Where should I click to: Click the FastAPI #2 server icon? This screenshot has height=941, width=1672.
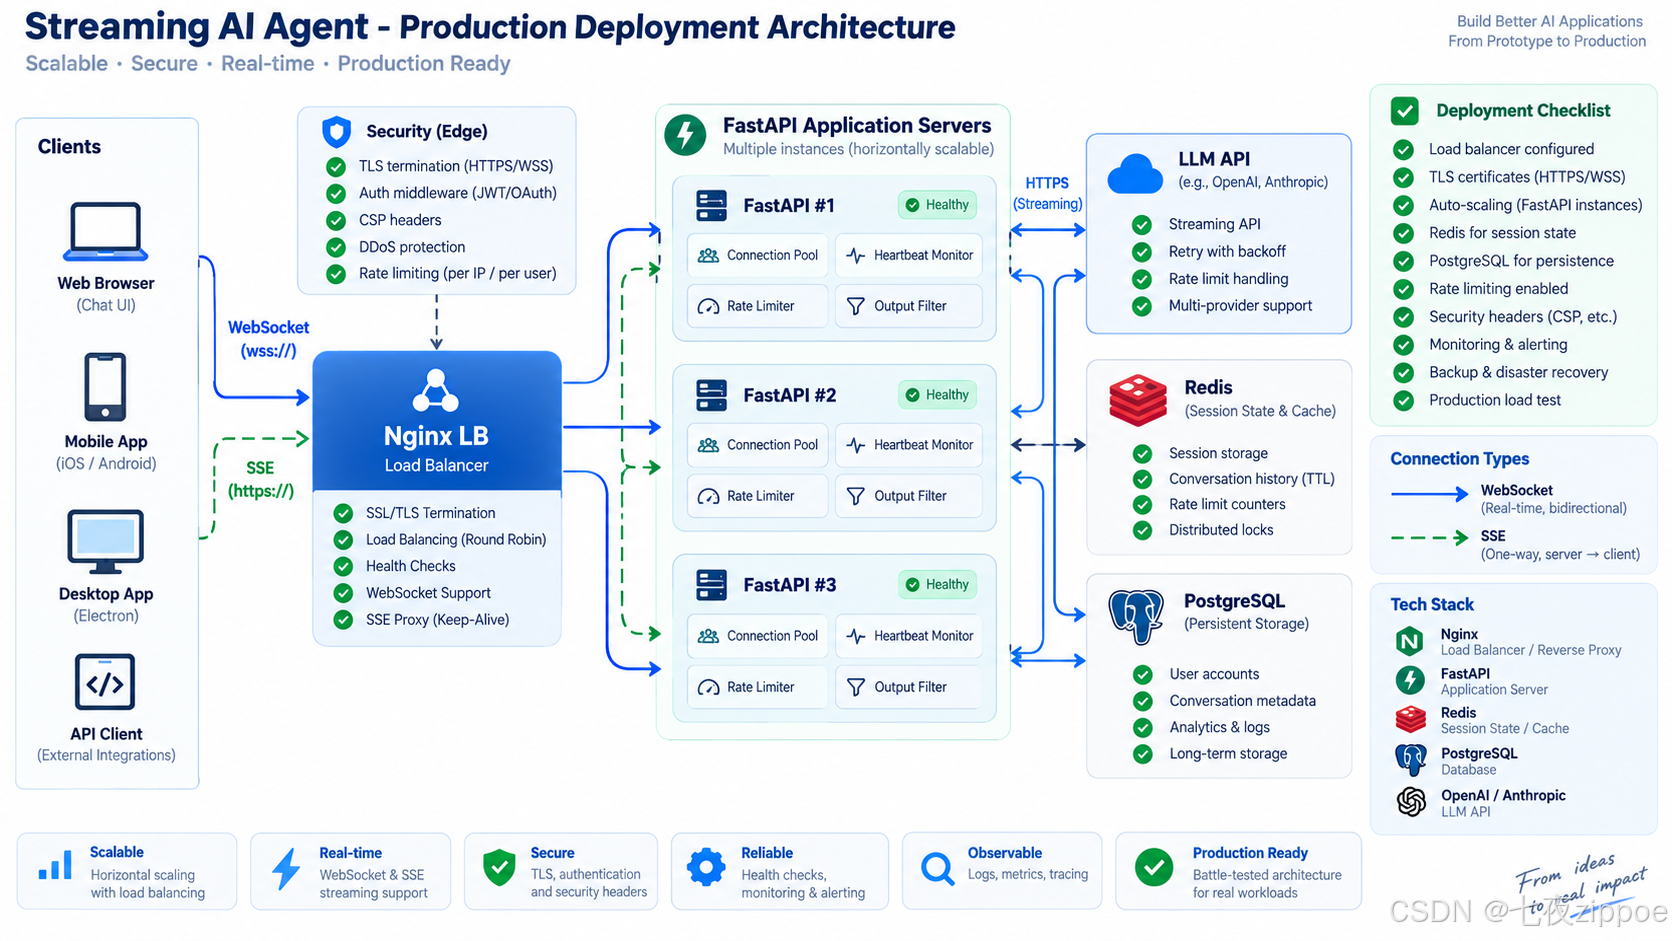711,396
